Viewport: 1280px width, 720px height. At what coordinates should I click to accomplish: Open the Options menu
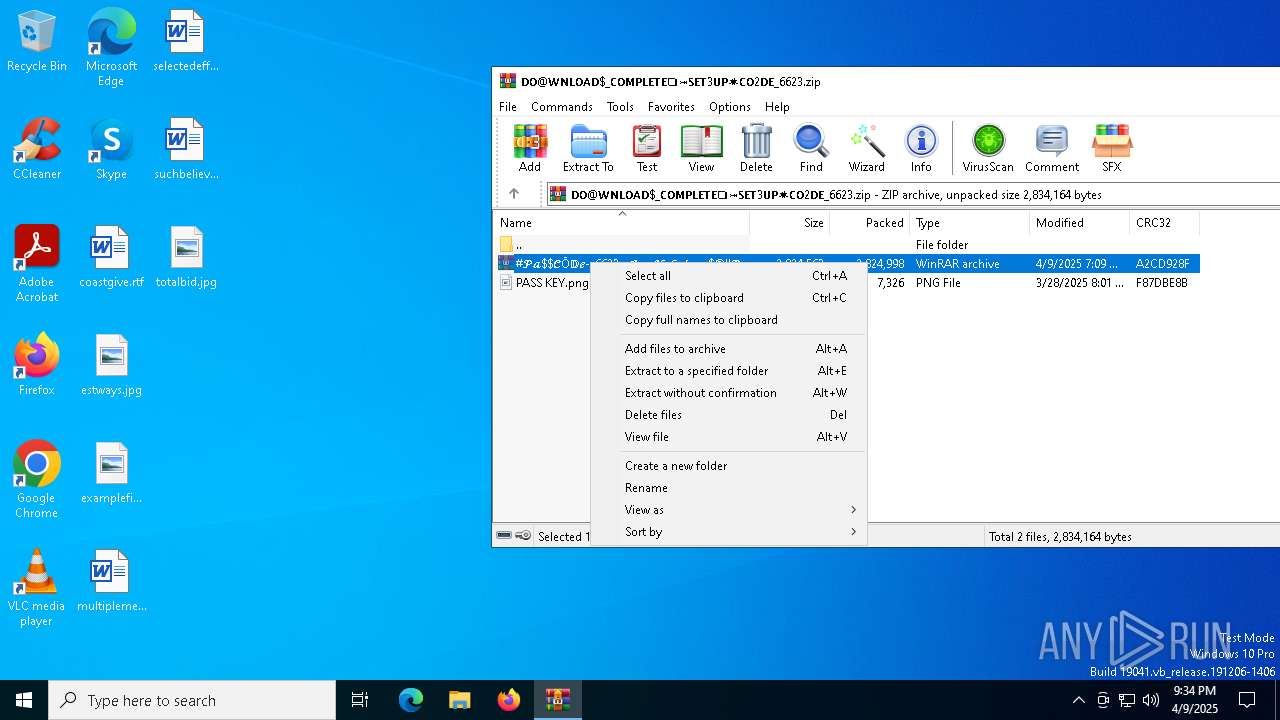[730, 106]
